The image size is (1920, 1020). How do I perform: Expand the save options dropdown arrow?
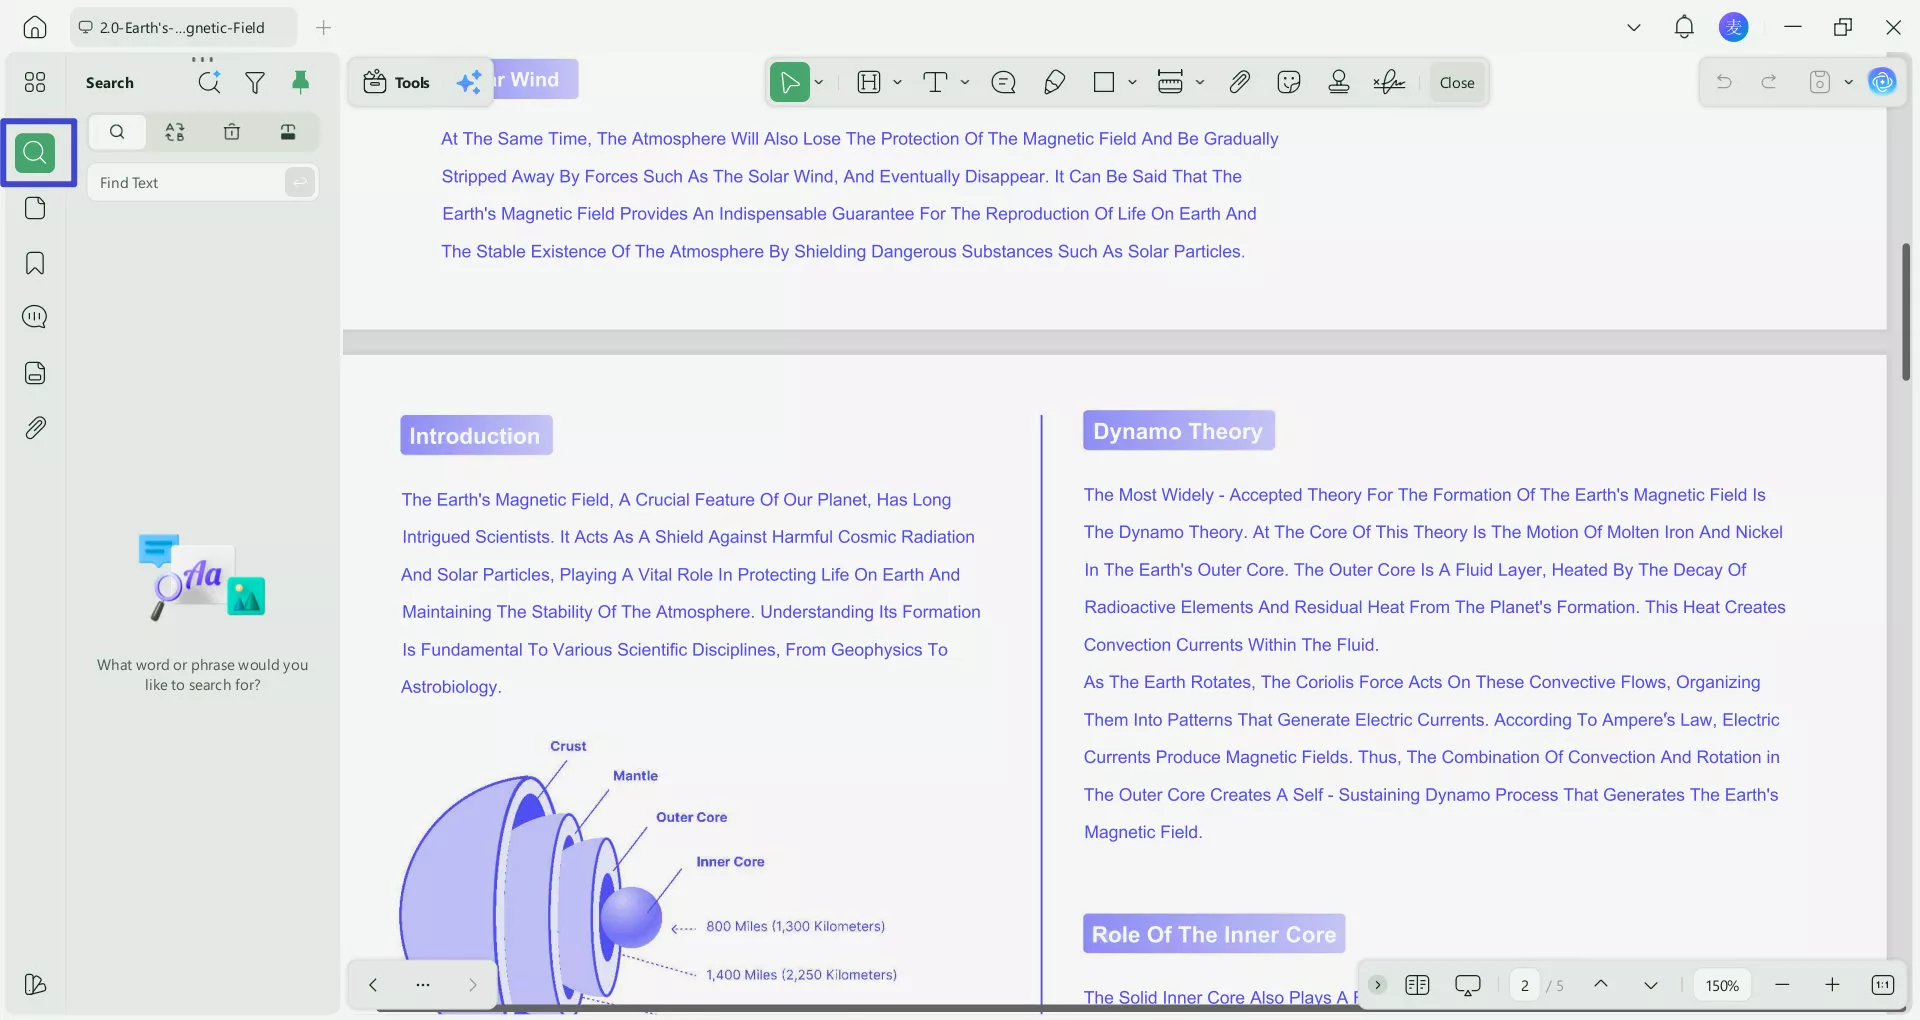tap(1848, 82)
